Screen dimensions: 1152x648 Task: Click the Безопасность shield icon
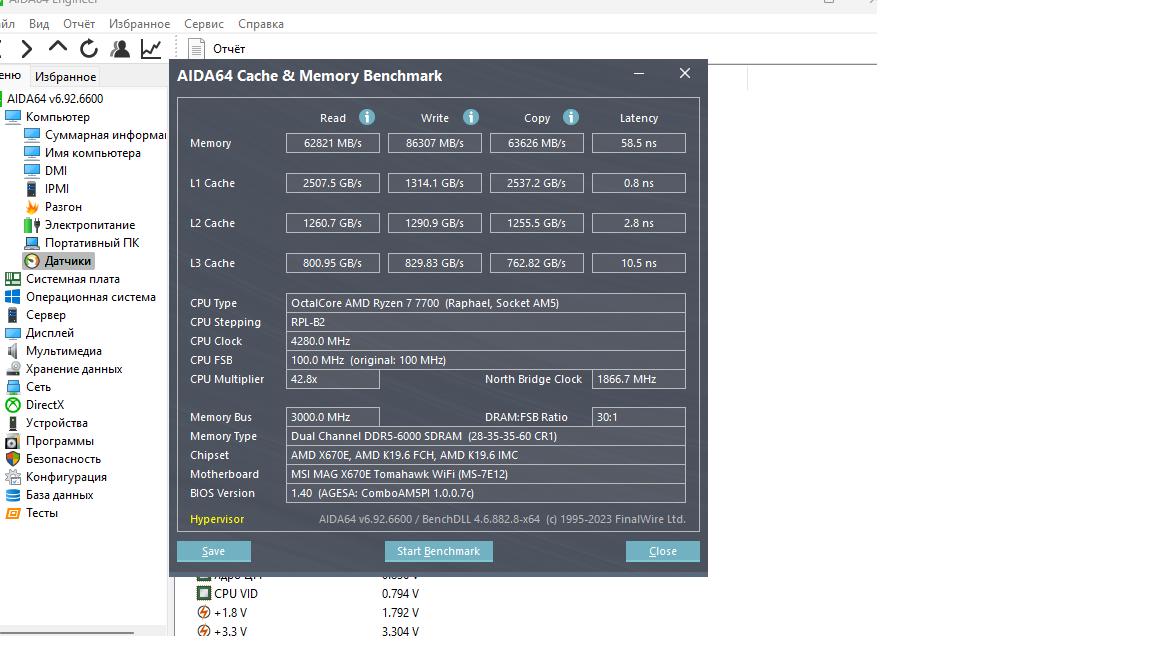[13, 459]
